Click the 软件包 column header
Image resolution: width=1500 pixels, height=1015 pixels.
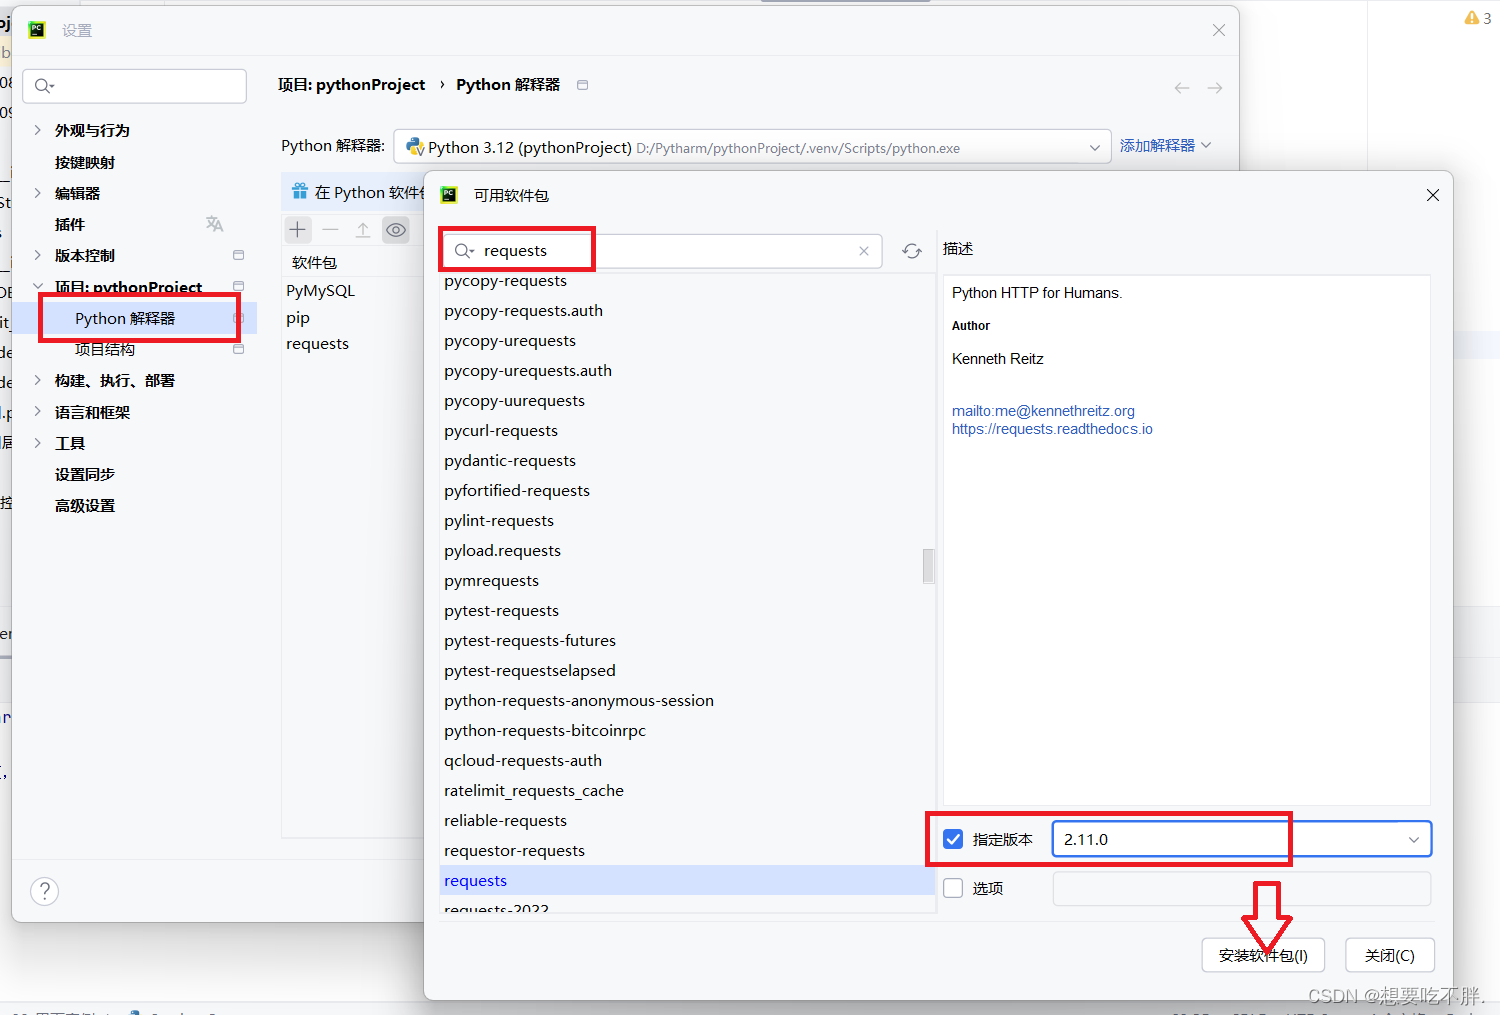(314, 262)
